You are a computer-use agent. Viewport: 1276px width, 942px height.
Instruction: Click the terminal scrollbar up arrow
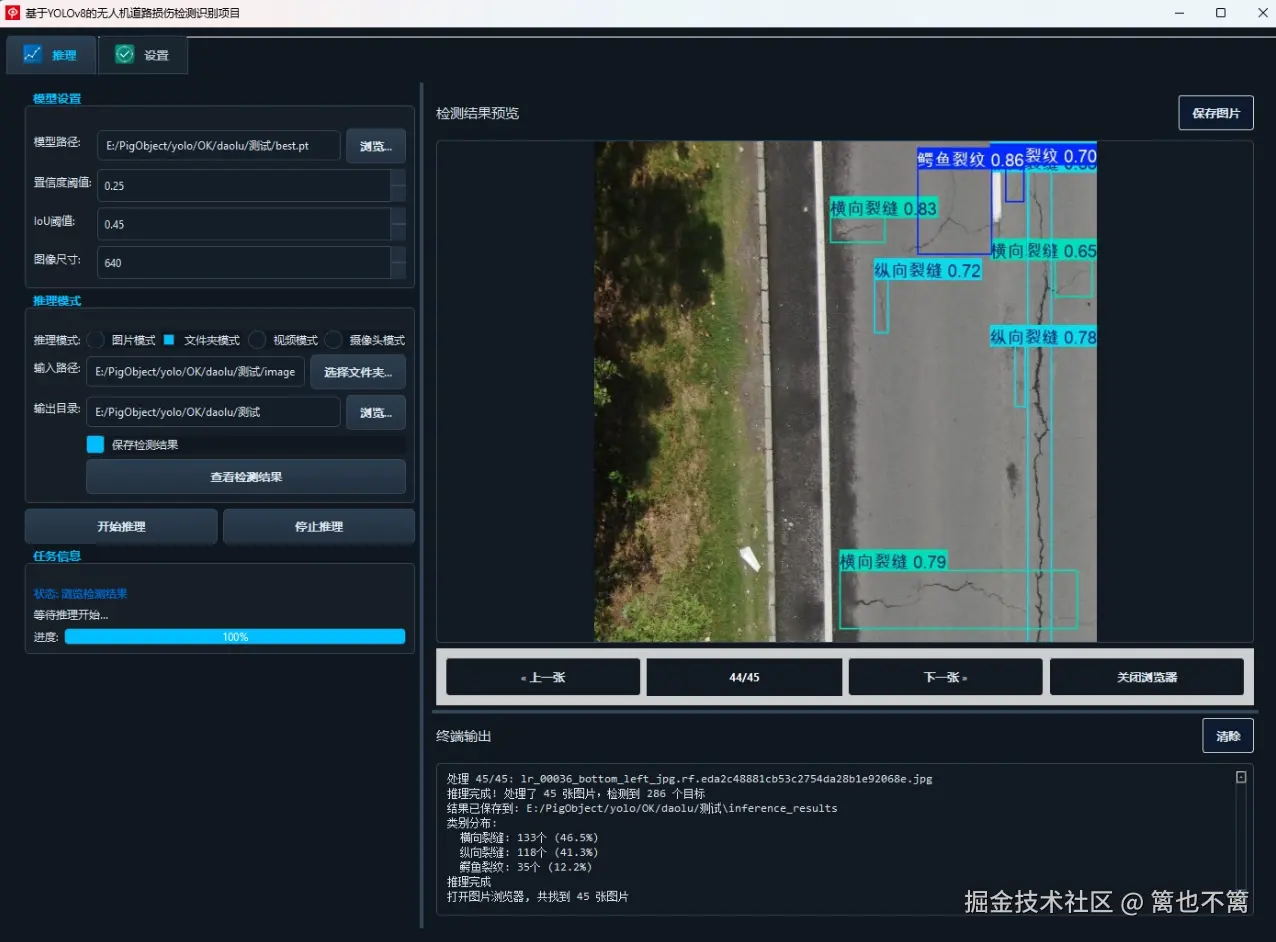pyautogui.click(x=1241, y=777)
